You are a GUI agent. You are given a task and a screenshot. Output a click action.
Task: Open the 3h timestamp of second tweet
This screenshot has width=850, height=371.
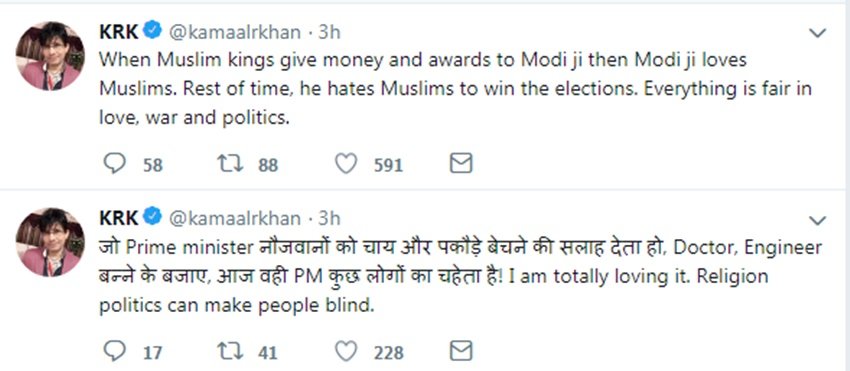pos(329,219)
